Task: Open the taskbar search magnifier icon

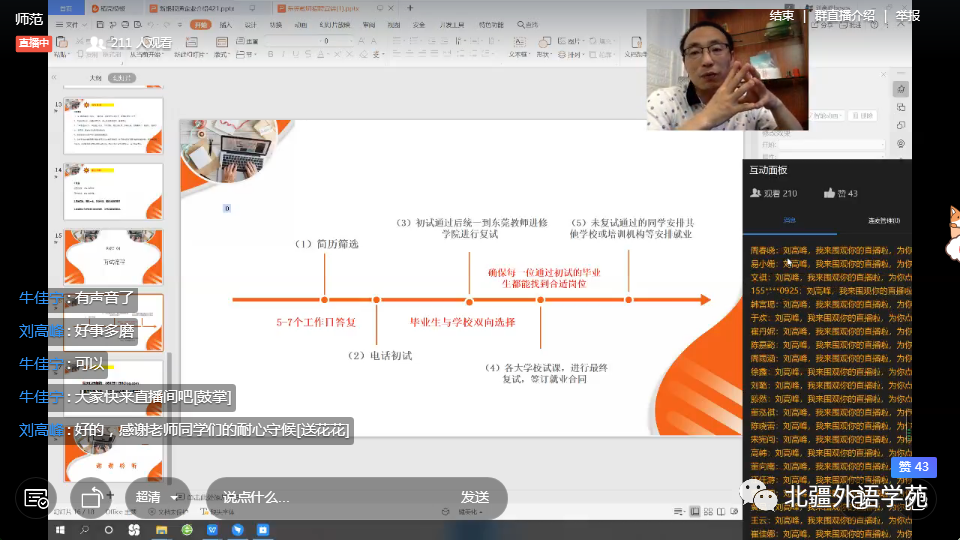Action: point(83,529)
